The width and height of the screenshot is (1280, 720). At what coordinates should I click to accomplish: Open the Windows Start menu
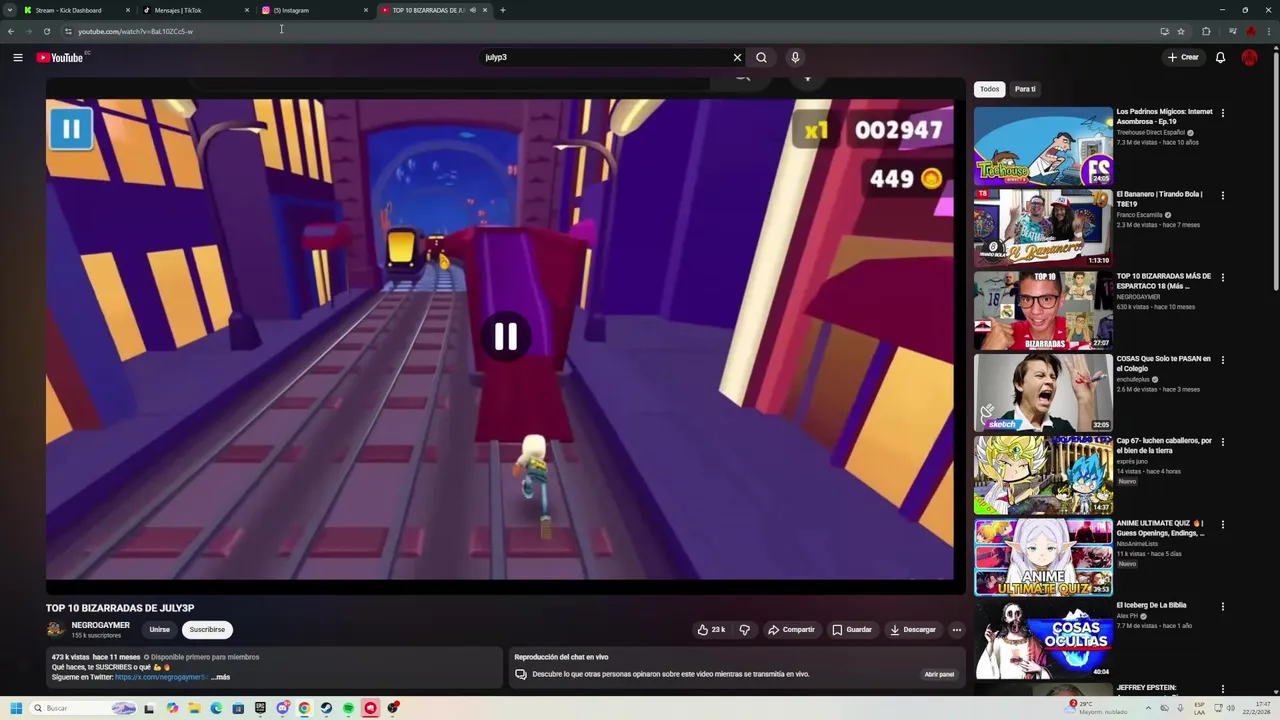pos(16,708)
